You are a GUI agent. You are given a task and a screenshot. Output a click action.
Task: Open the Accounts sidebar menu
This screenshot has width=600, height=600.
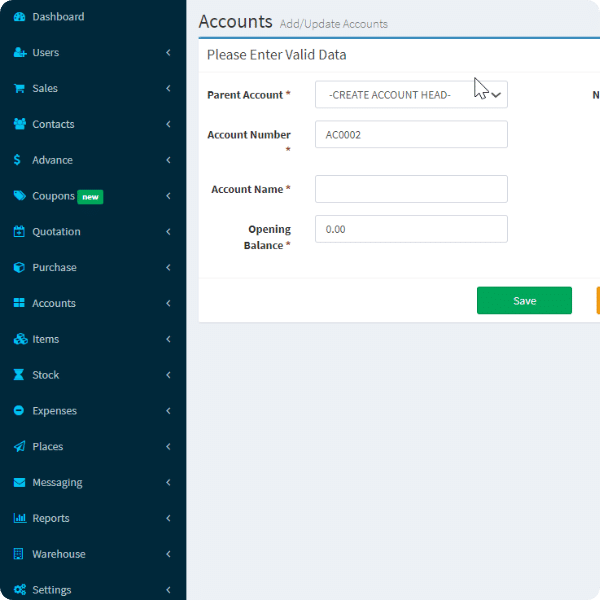coord(54,304)
